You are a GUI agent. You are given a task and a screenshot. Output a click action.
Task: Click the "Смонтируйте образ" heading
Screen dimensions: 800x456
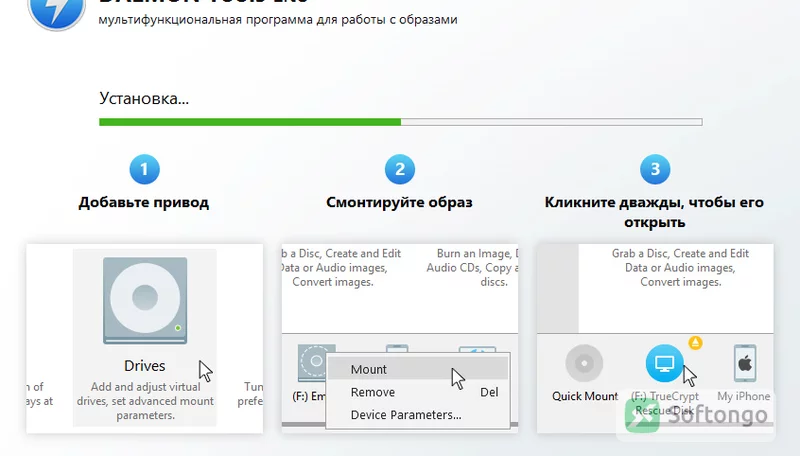[x=399, y=202]
